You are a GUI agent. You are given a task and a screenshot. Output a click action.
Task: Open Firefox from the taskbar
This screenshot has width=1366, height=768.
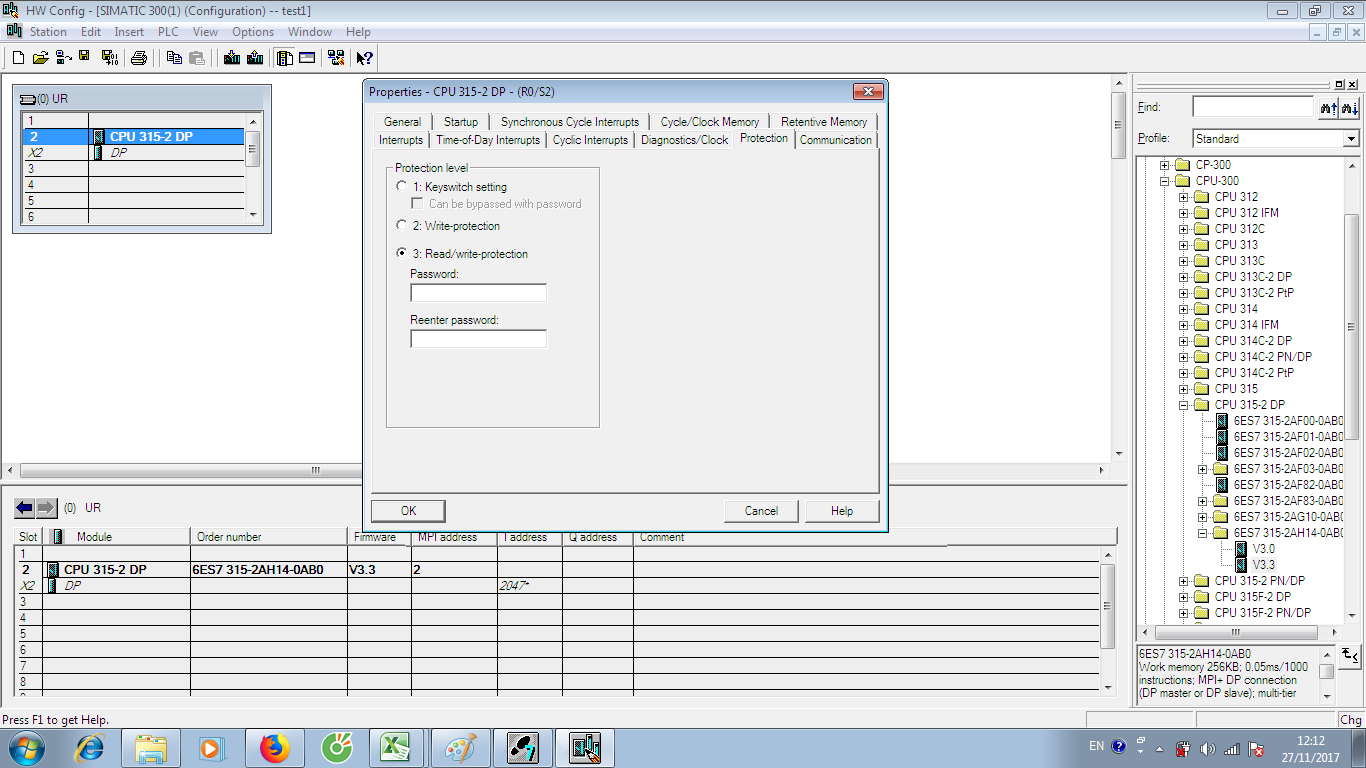click(273, 747)
